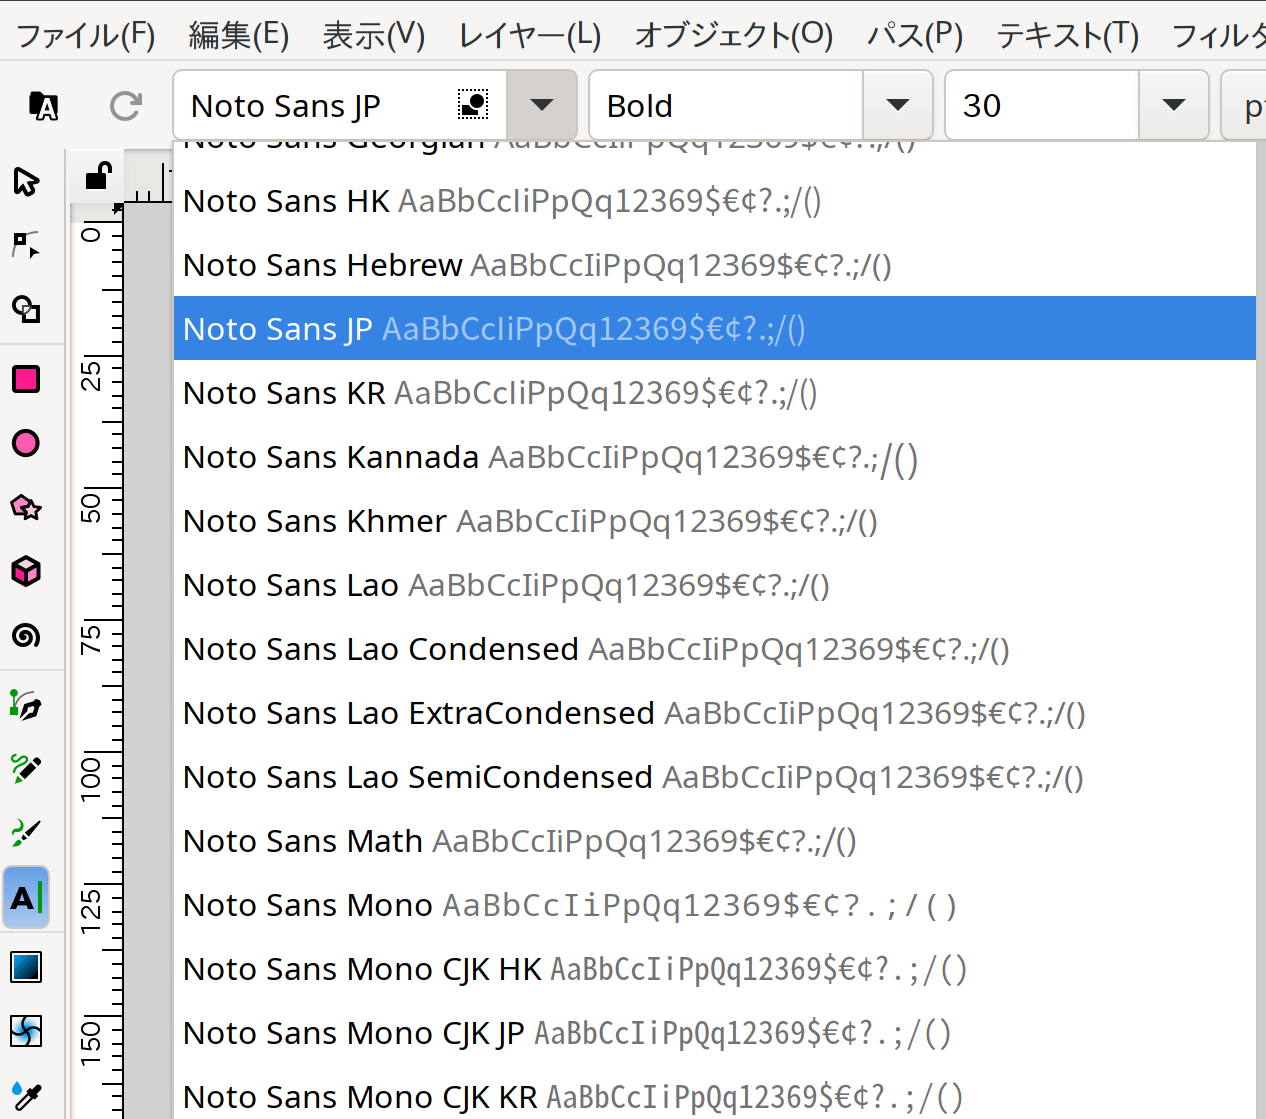Screen dimensions: 1266x1119
Task: Click the reset text style arrow icon
Action: pyautogui.click(x=125, y=105)
